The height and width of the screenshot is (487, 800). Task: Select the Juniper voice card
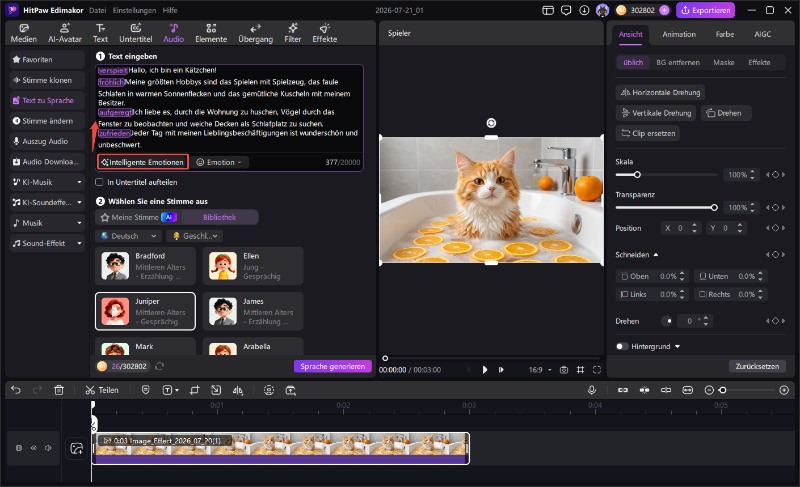point(145,311)
